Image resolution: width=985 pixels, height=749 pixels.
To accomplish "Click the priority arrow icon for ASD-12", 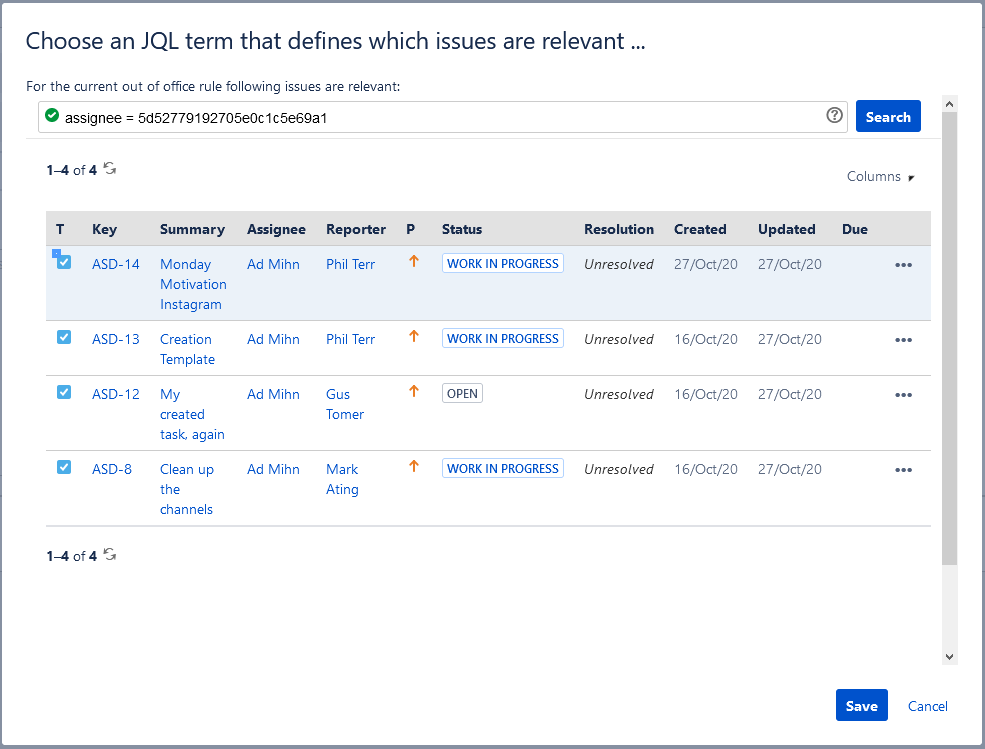I will tap(413, 391).
